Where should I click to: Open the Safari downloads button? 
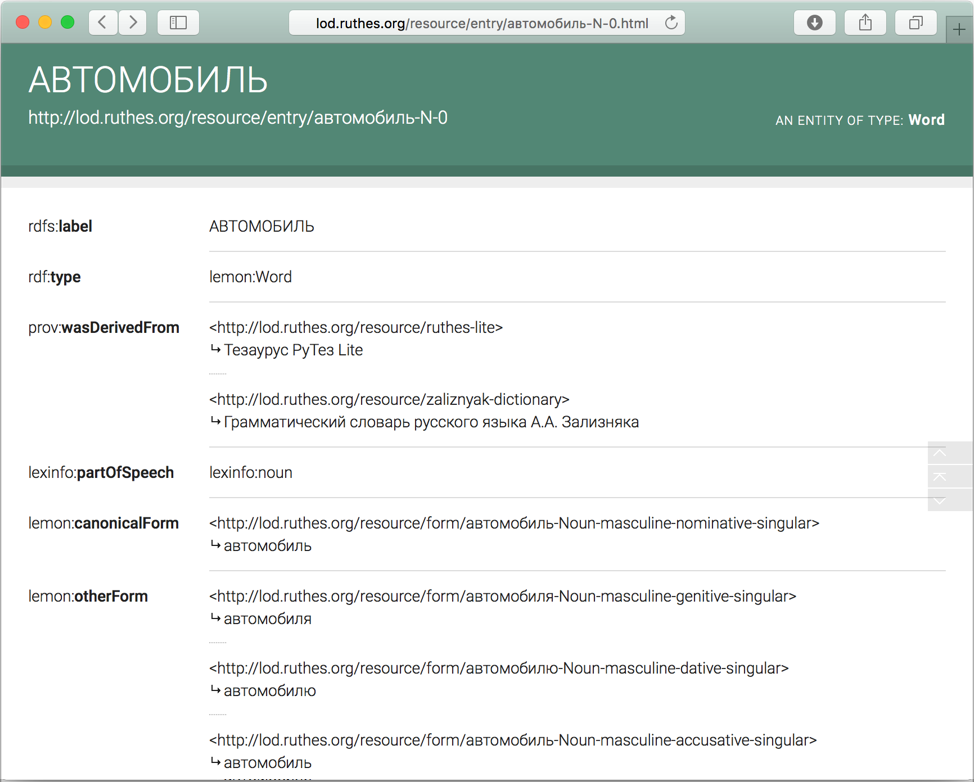[x=814, y=23]
